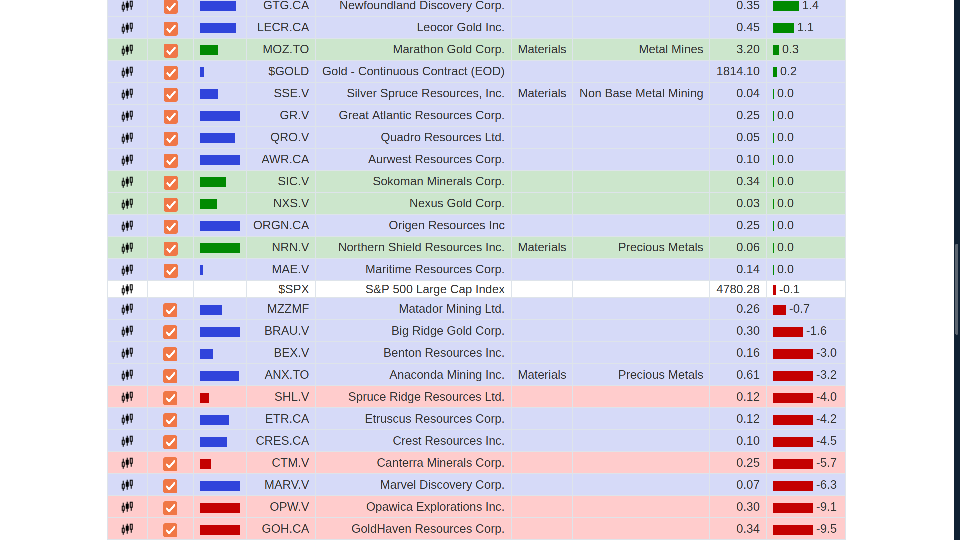Click ticker symbol SHL.V
Viewport: 960px width, 540px height.
(291, 397)
